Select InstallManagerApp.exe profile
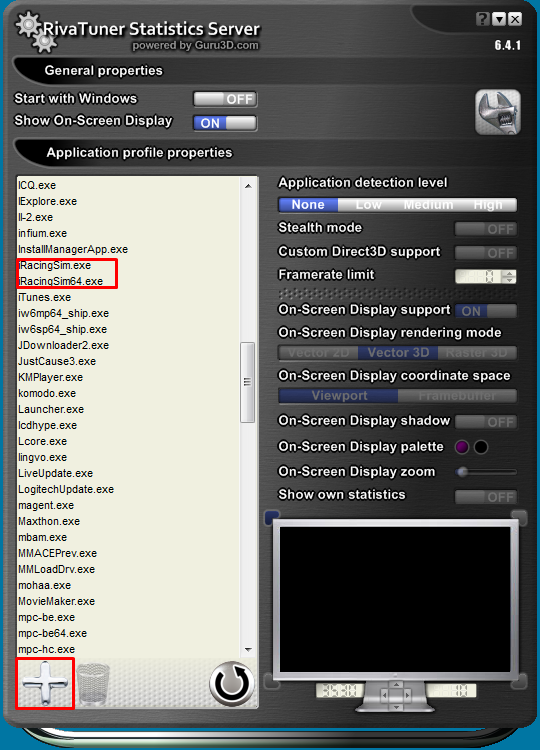Viewport: 540px width, 750px height. [x=73, y=250]
